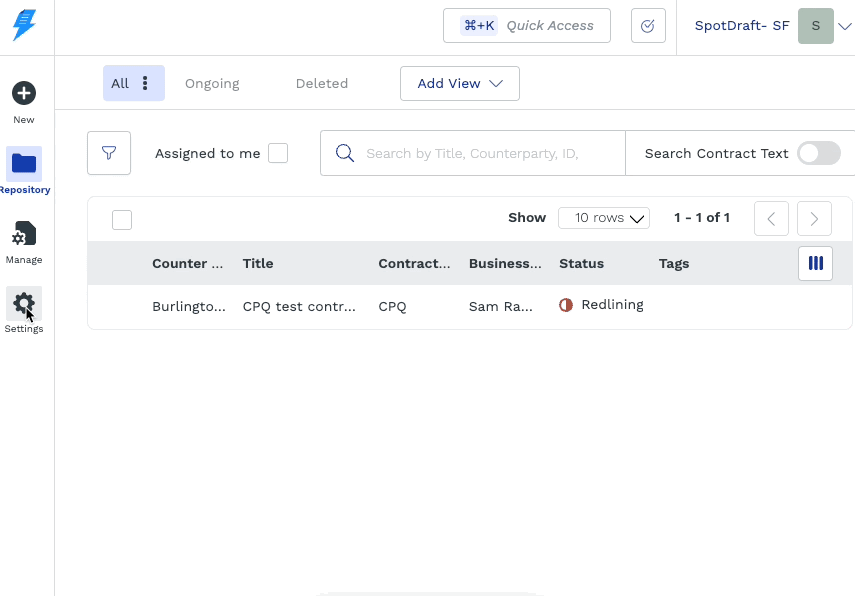The image size is (855, 596).
Task: Switch to the Ongoing tab
Action: pos(212,83)
